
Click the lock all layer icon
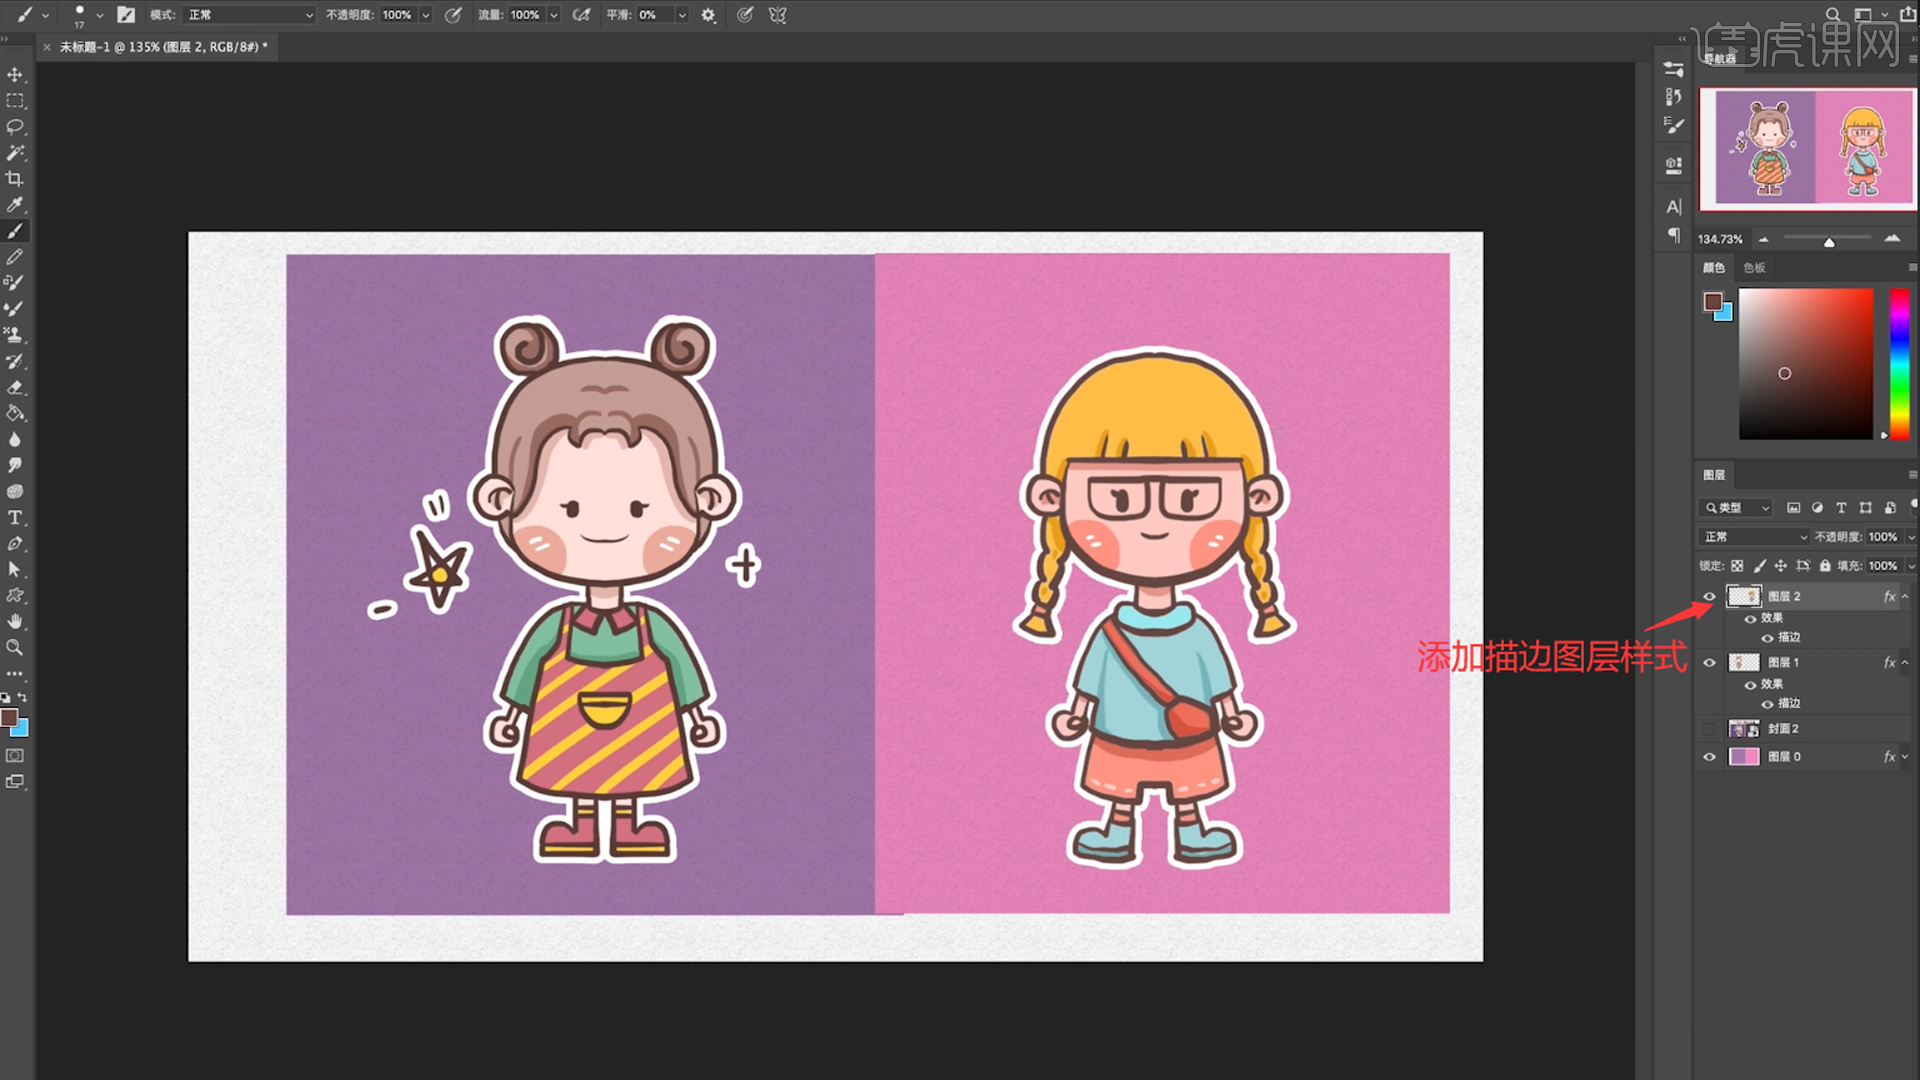(x=1825, y=566)
